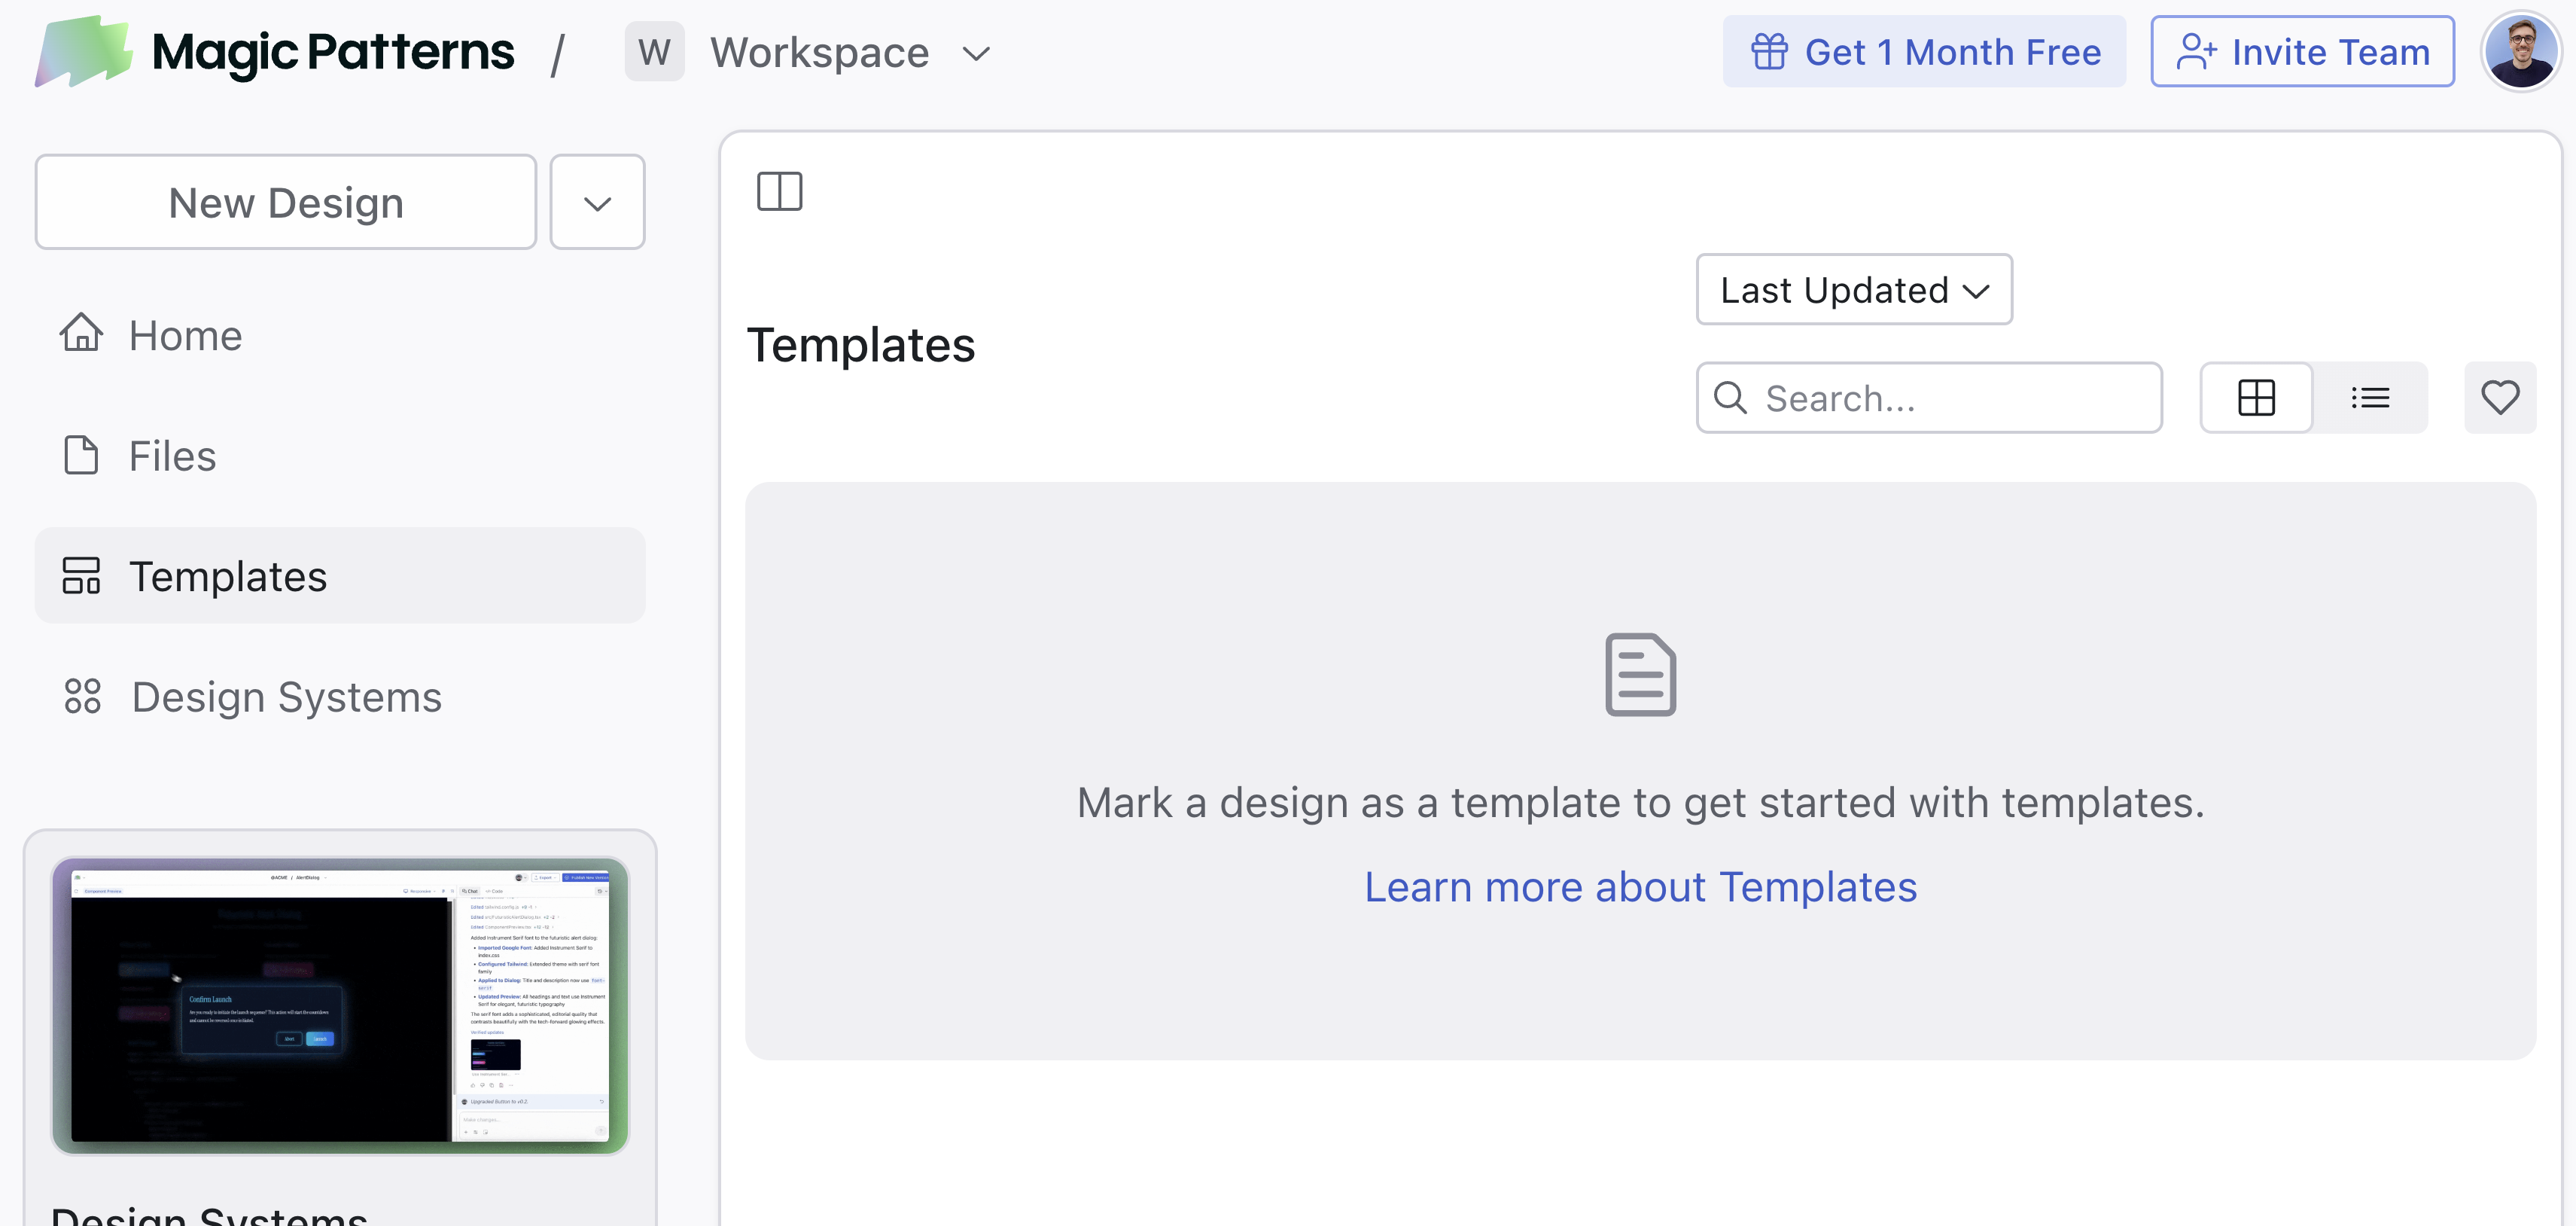Viewport: 2576px width, 1226px height.
Task: Toggle favorites heart filter
Action: click(2499, 398)
